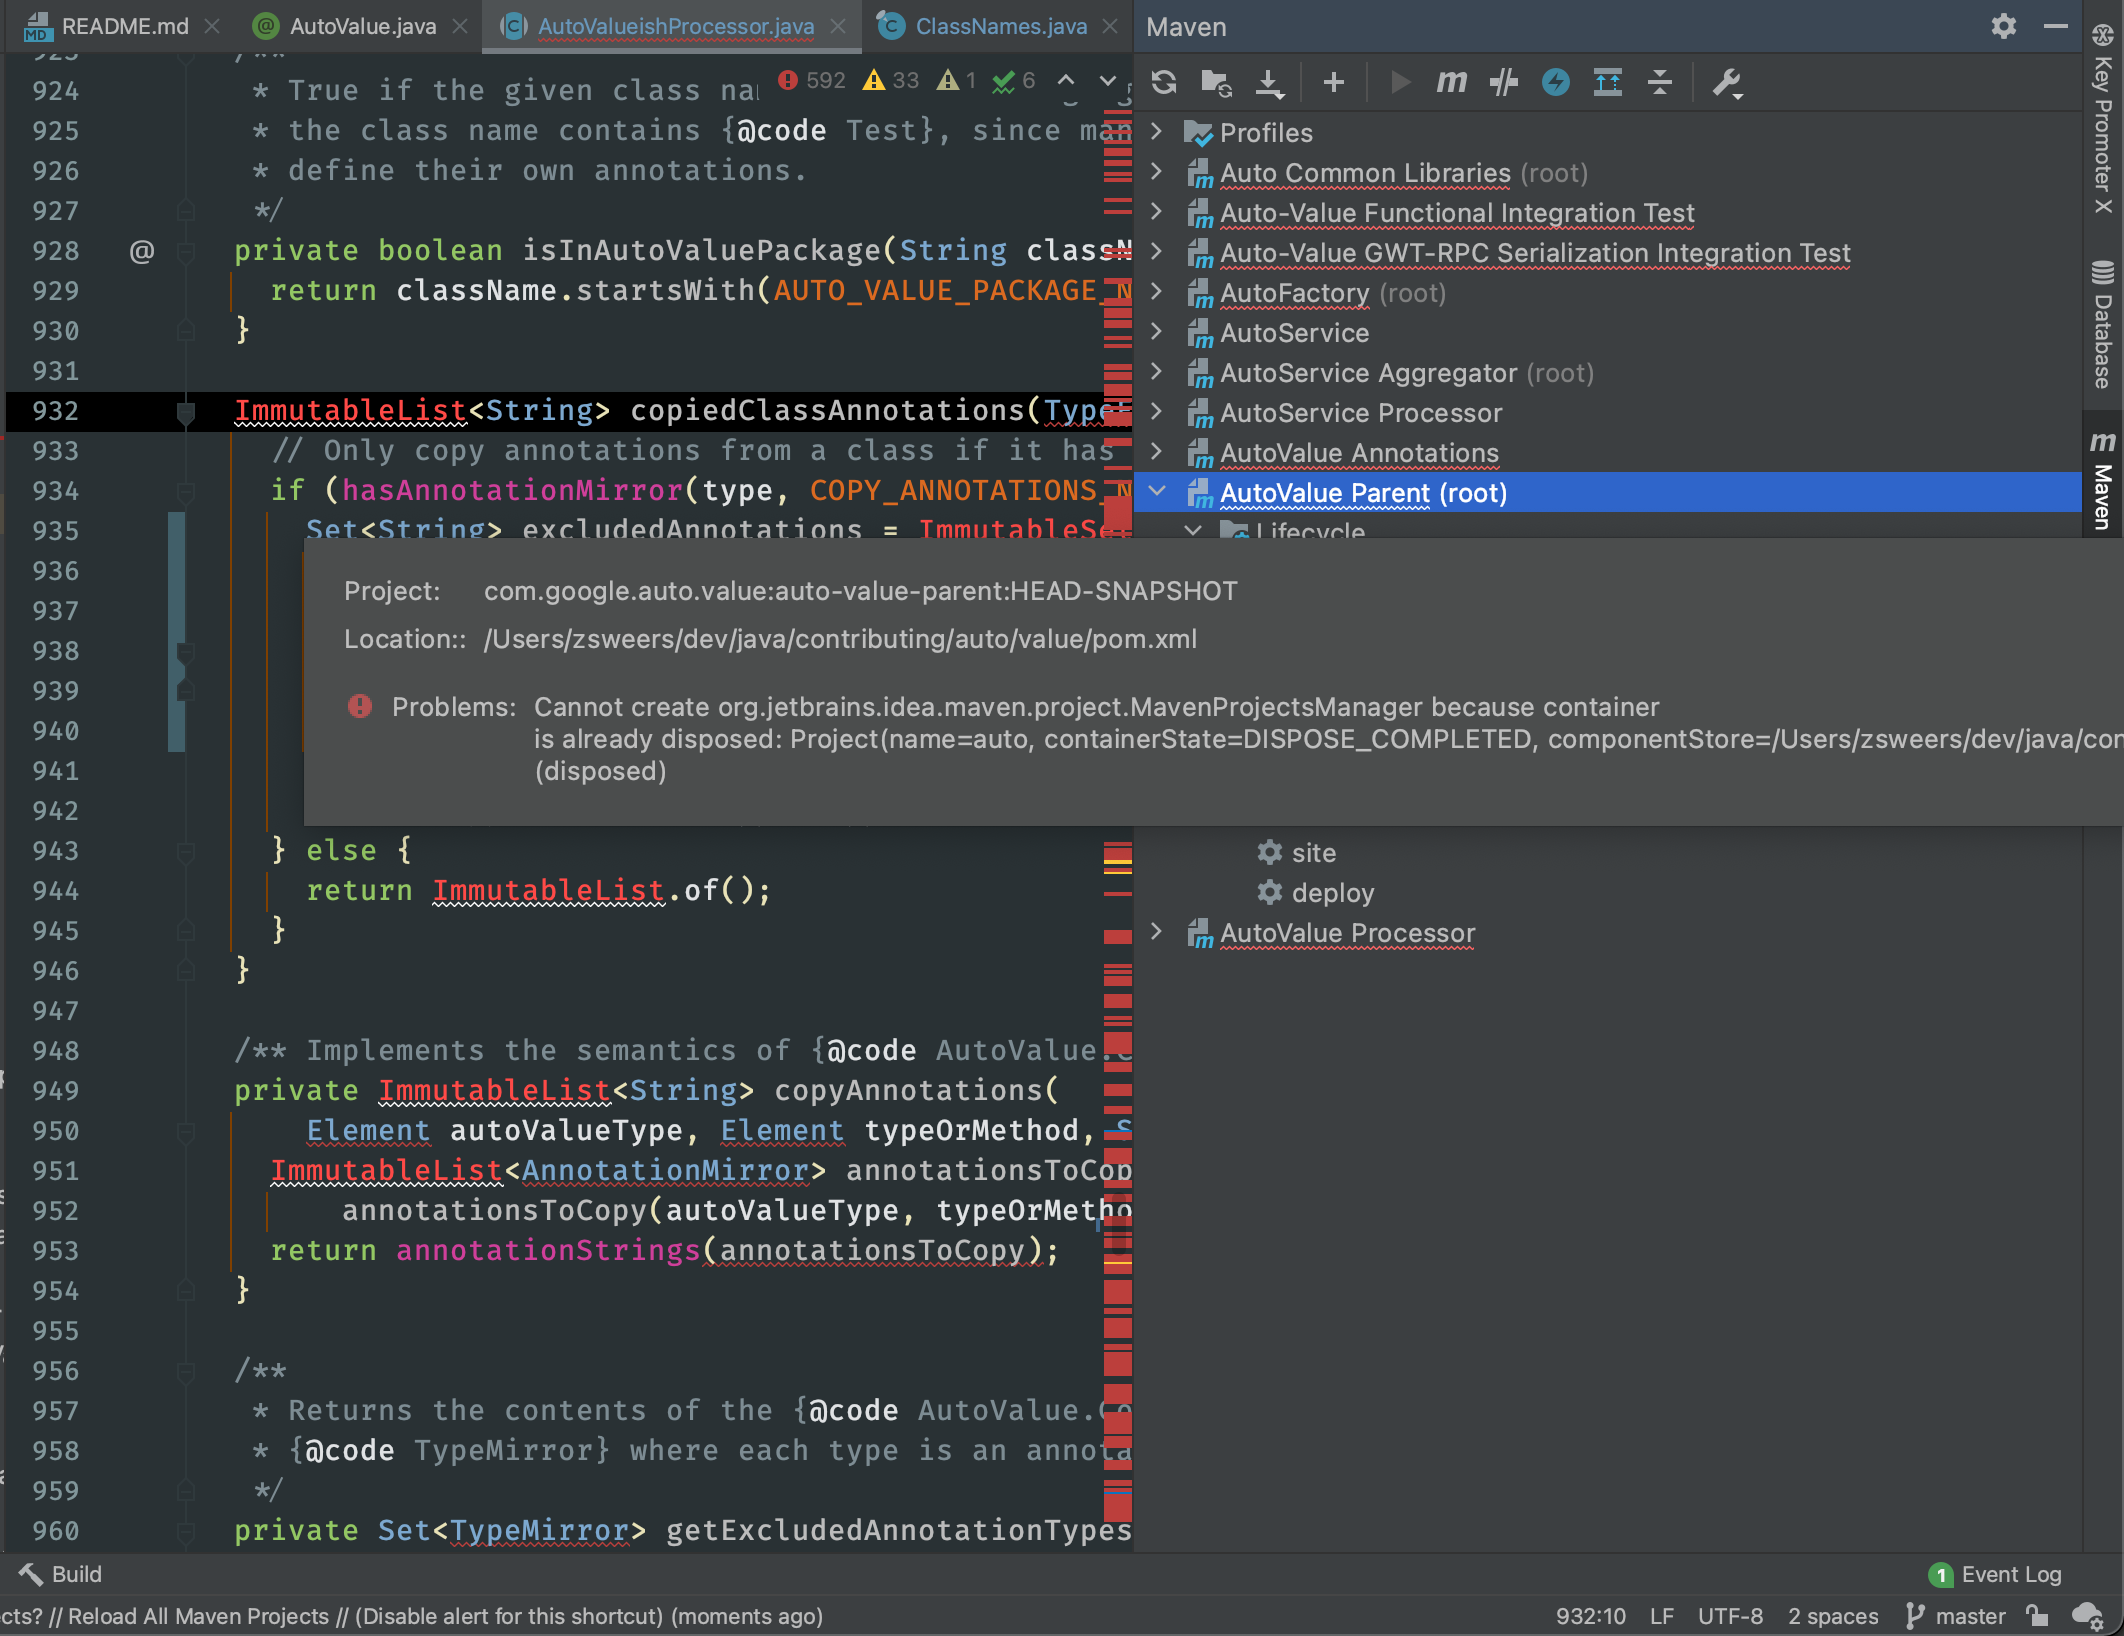
Task: Click the UTF-8 encoding indicator
Action: 1729,1615
